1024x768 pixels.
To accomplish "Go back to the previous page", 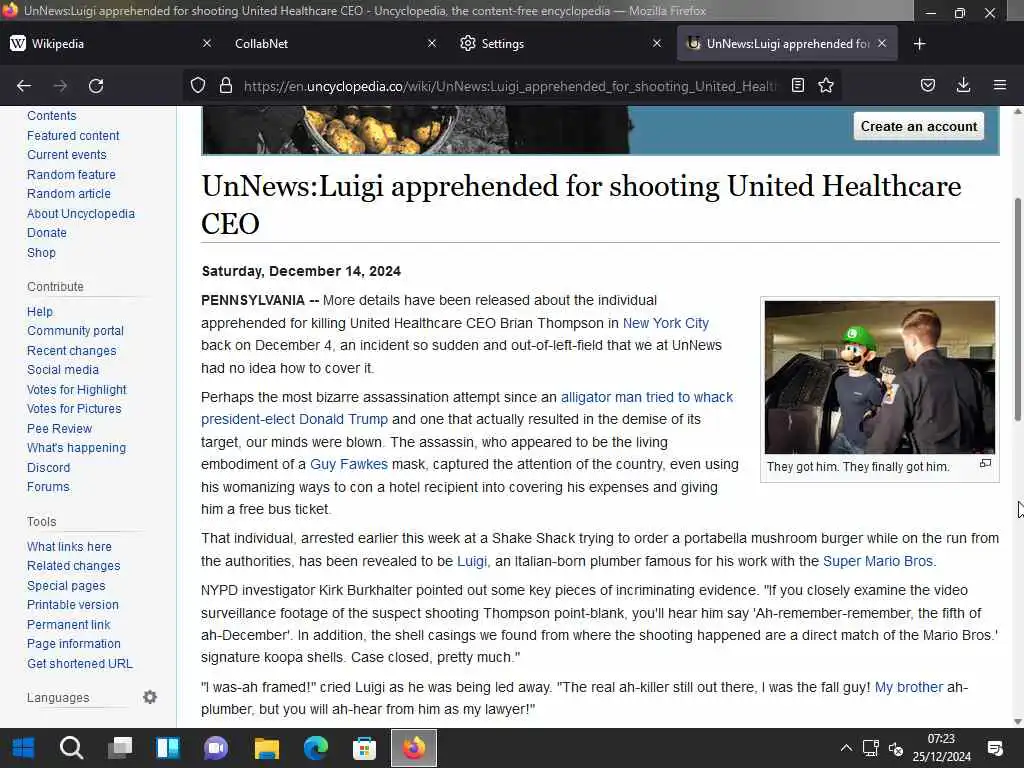I will tap(24, 86).
